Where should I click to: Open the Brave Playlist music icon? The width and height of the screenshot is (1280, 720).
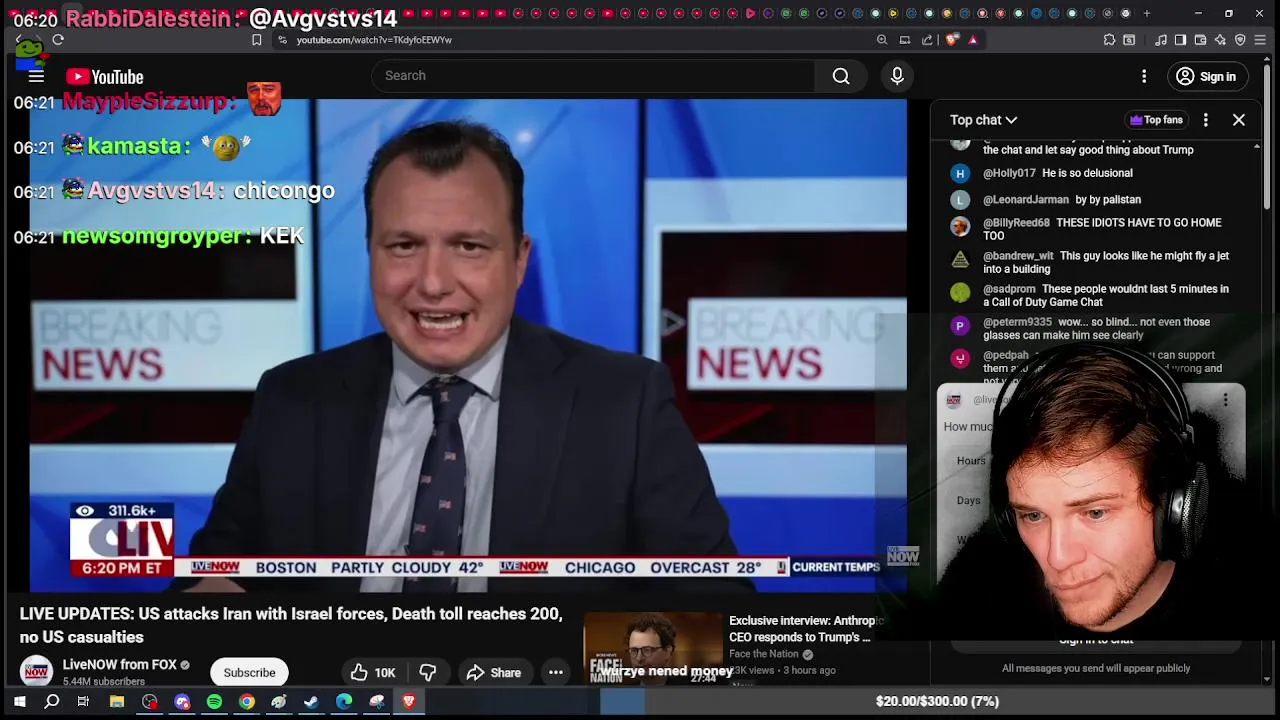(1161, 40)
